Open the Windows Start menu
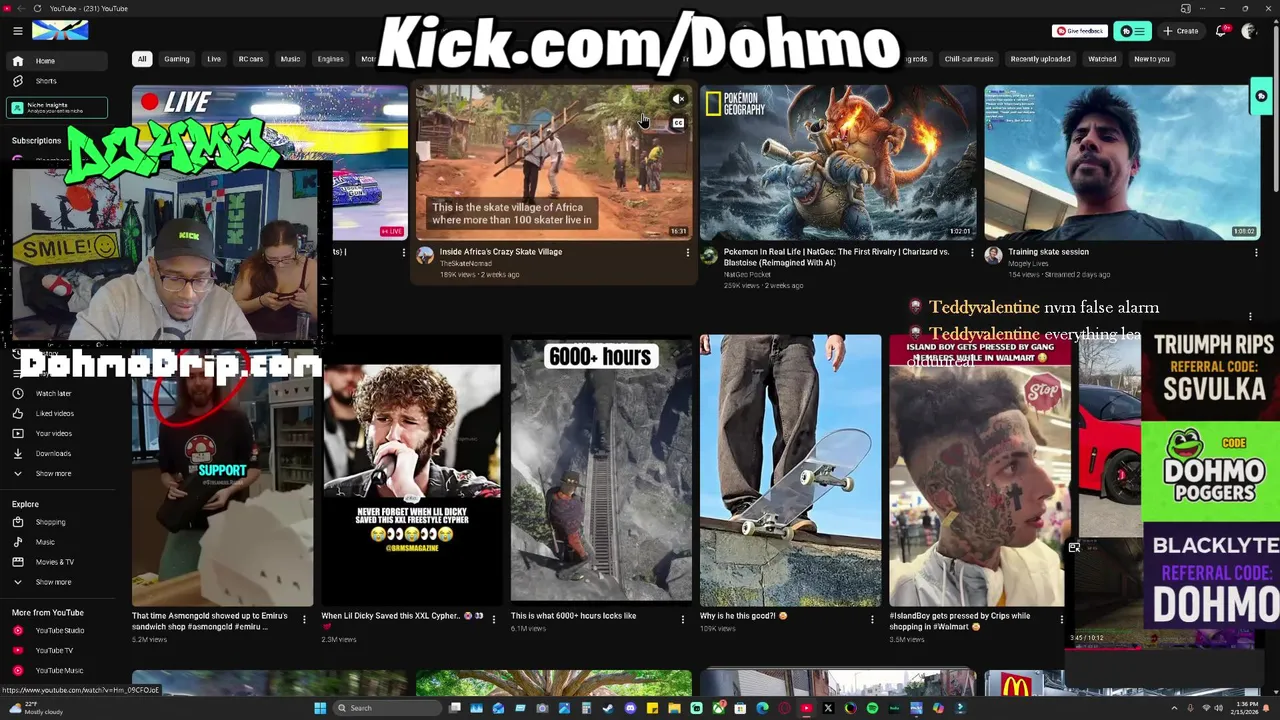1280x720 pixels. (320, 708)
